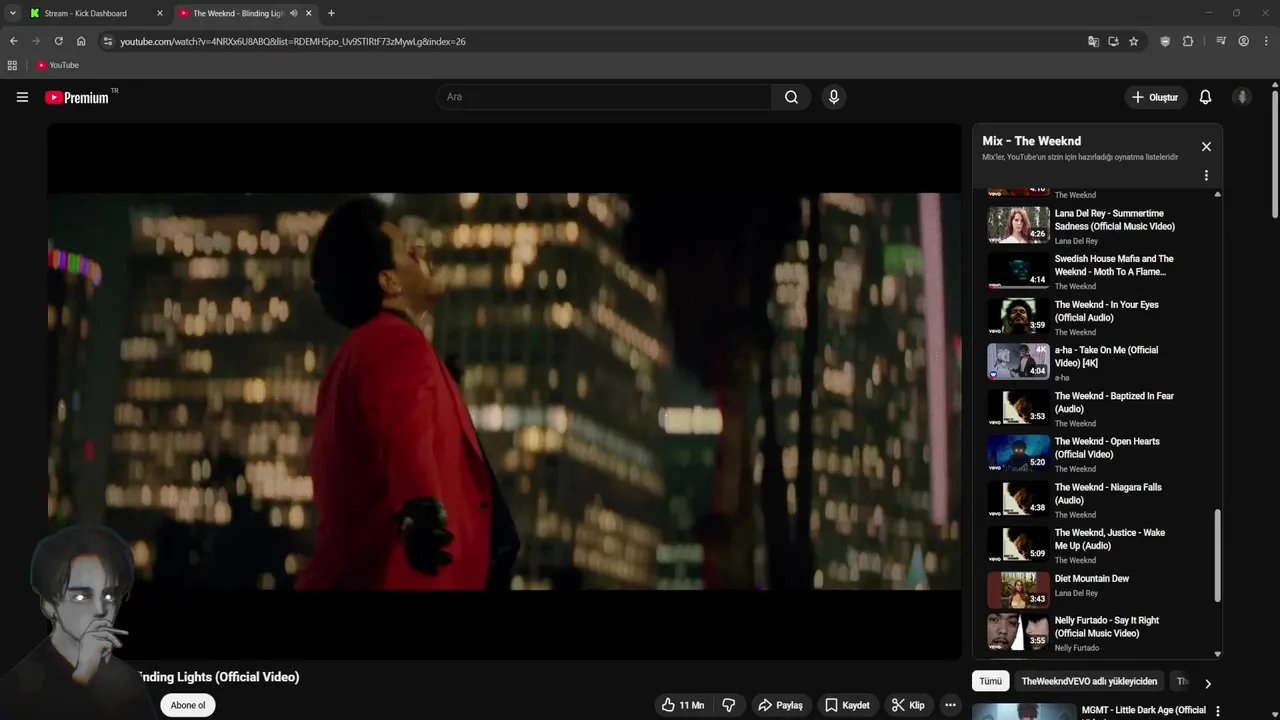
Task: Open MGMT - Little Dark Age recommendation
Action: click(1090, 711)
